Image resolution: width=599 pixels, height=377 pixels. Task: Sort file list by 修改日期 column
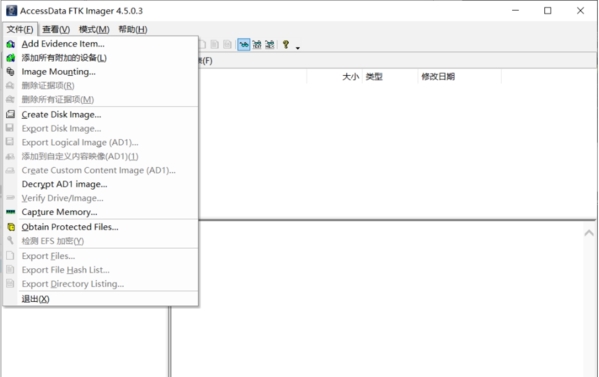tap(460, 77)
